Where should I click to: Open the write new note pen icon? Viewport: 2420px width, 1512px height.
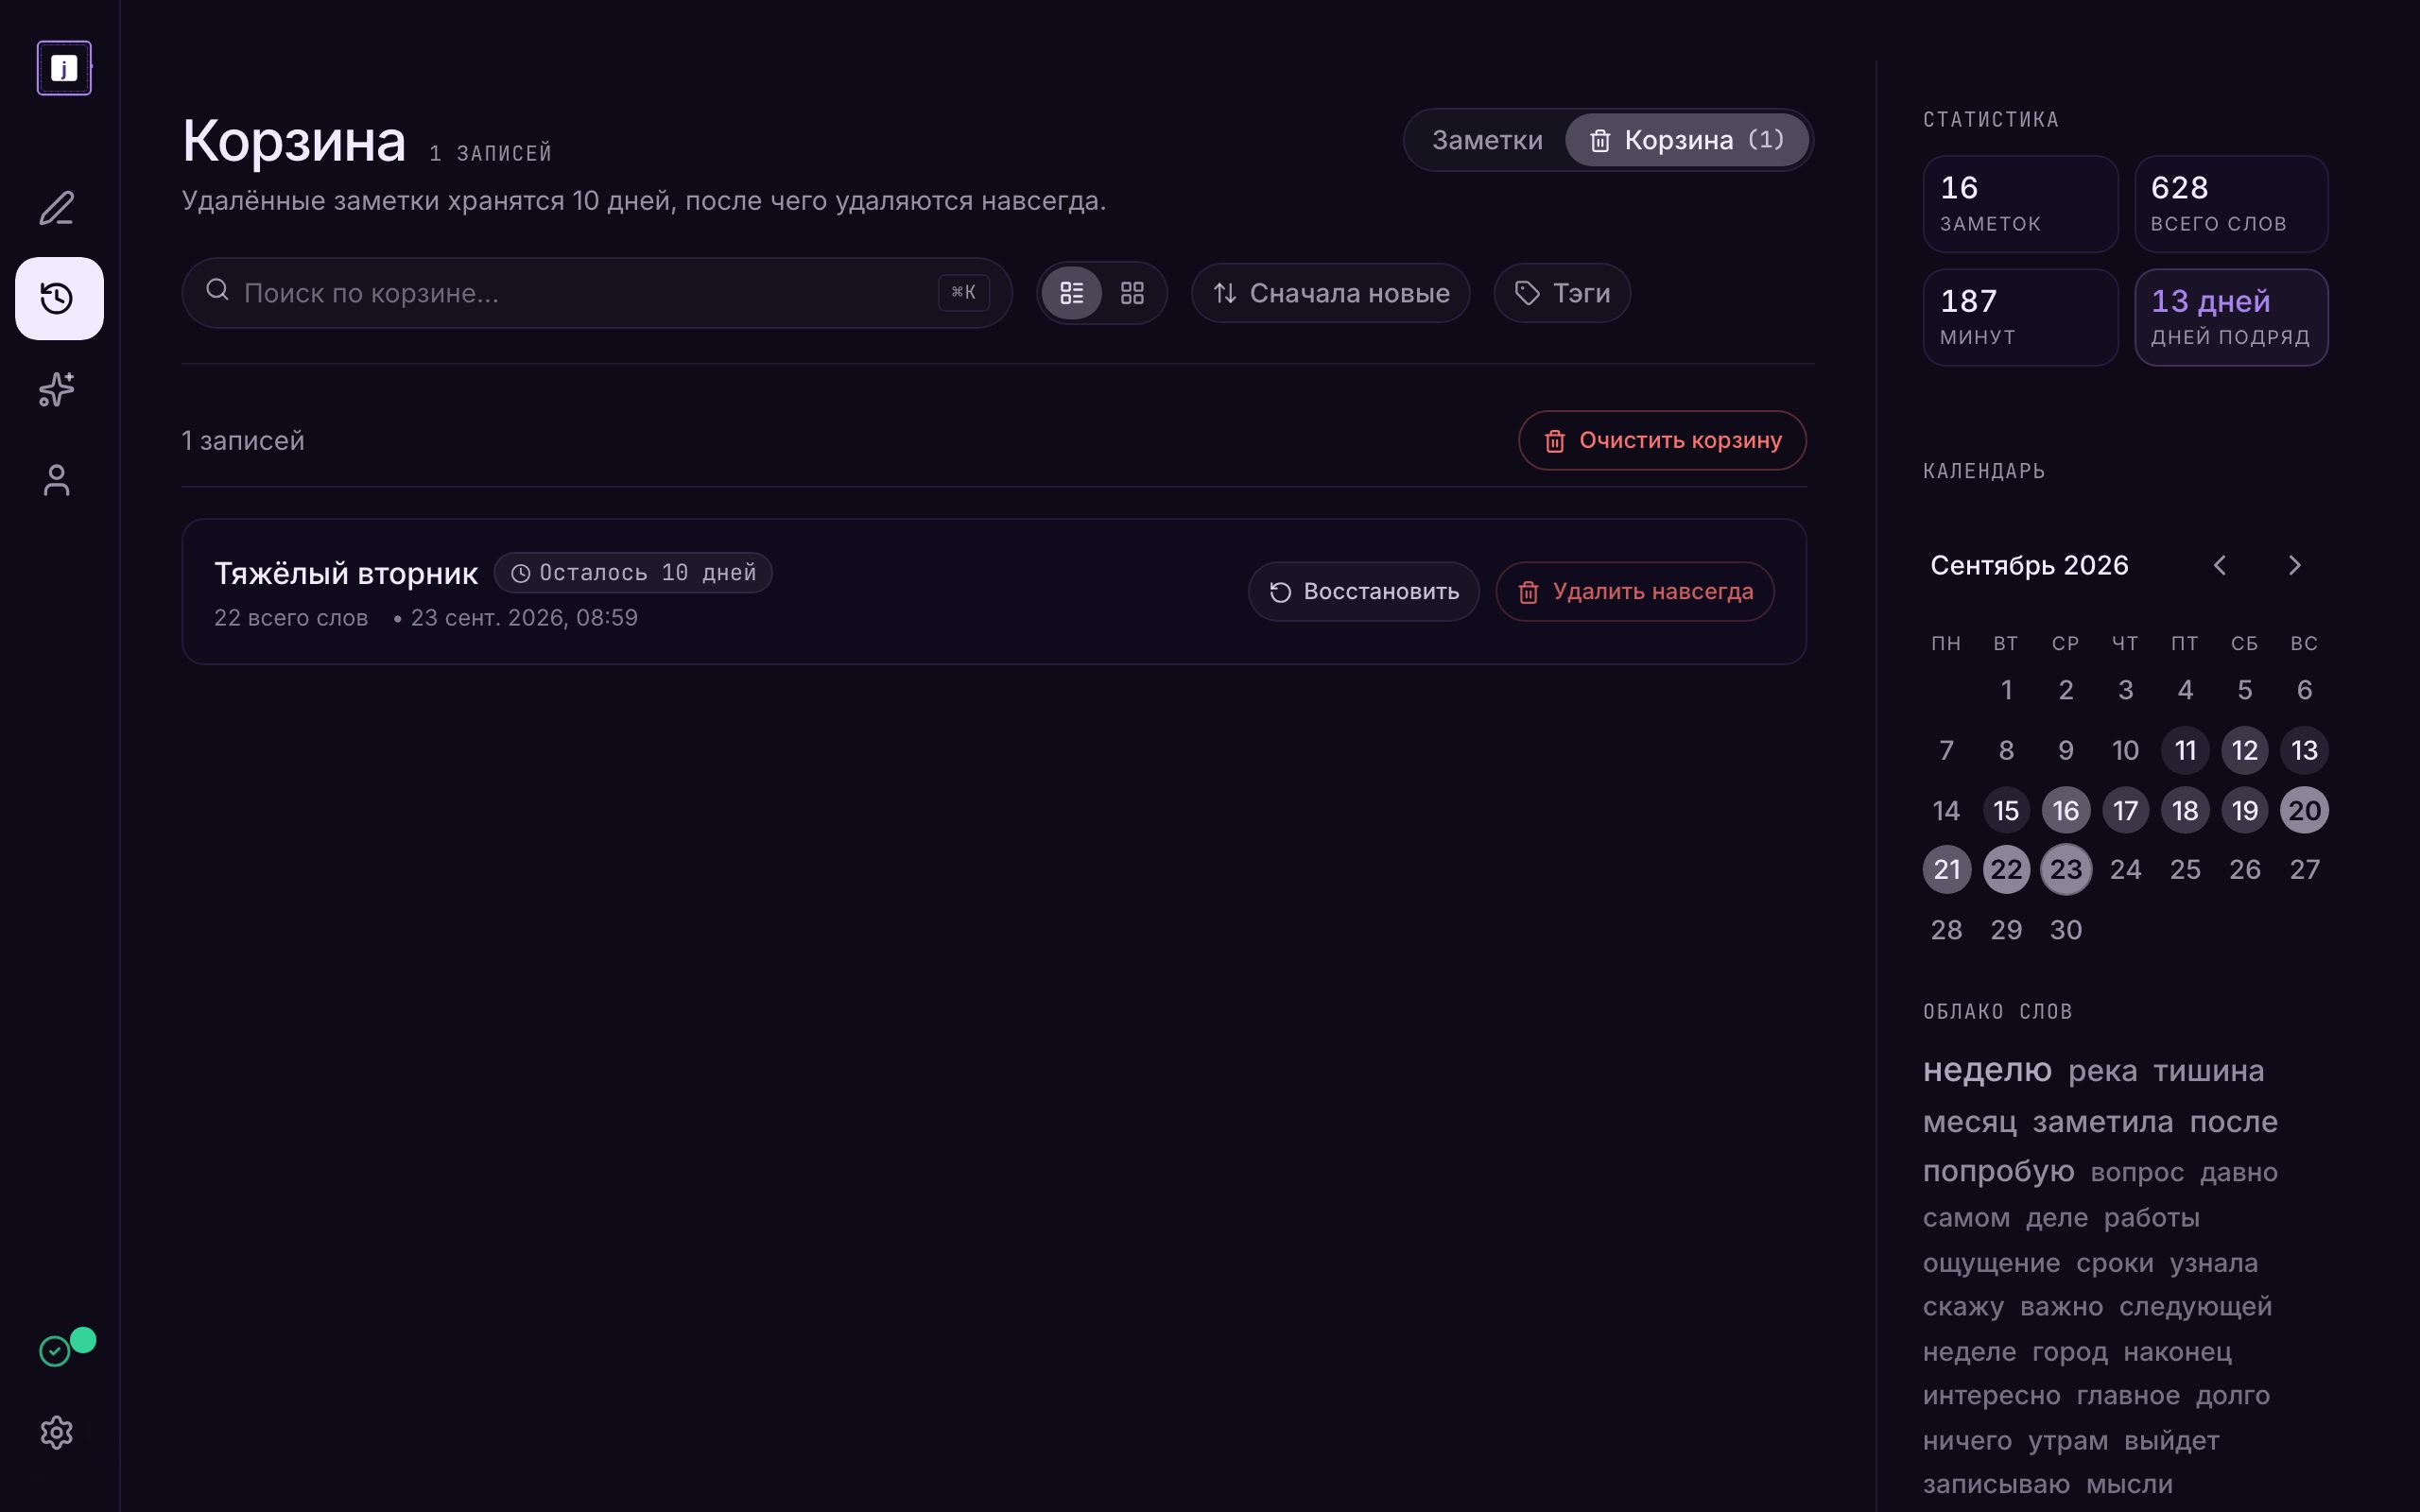[57, 208]
